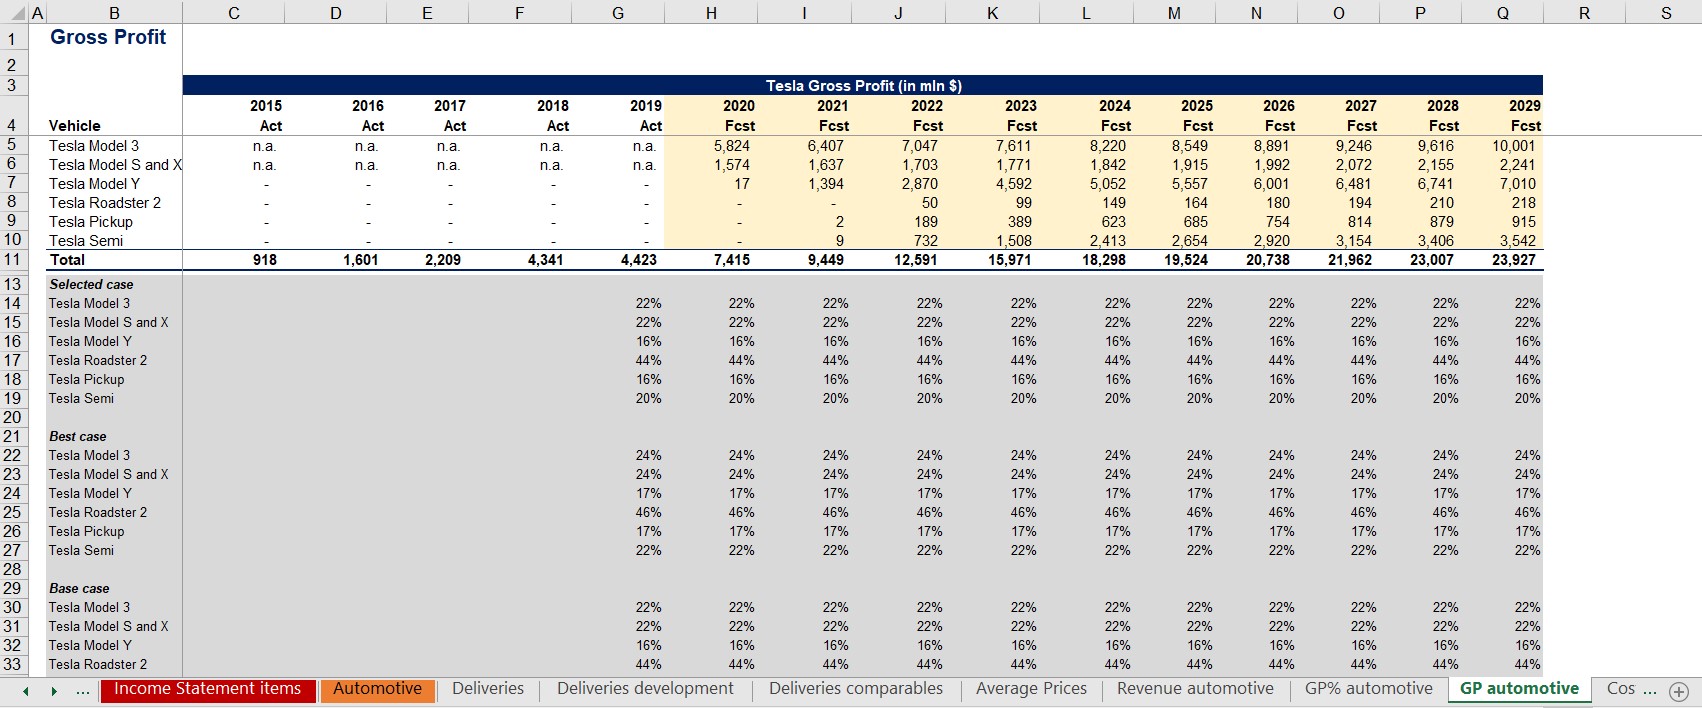Click 2015 total value 918
1702x708 pixels.
click(264, 260)
